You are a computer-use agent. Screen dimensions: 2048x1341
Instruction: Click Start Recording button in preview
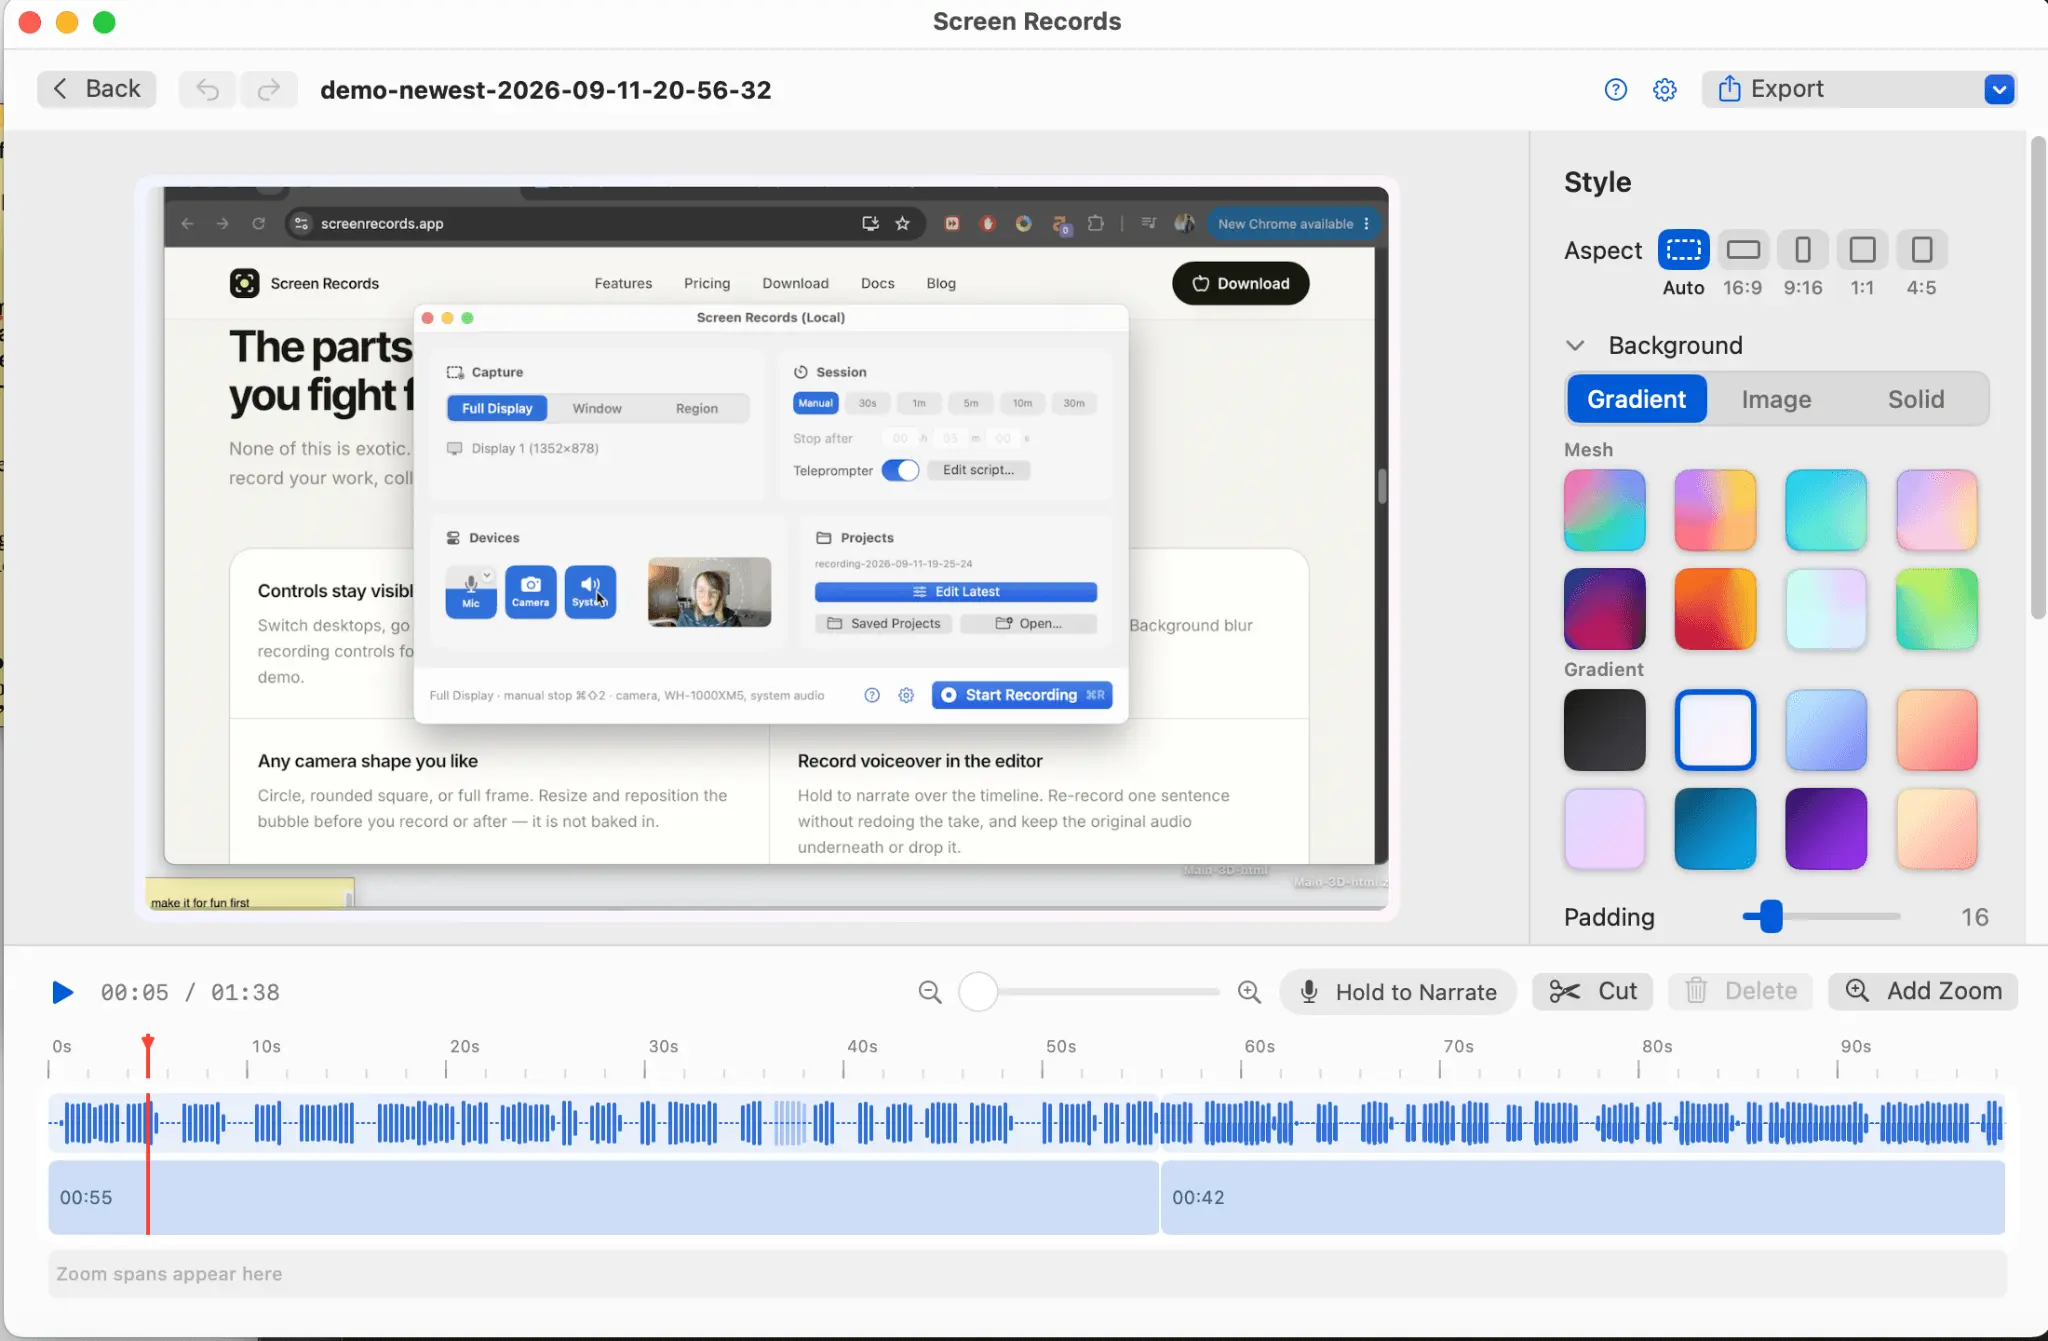(x=1021, y=695)
